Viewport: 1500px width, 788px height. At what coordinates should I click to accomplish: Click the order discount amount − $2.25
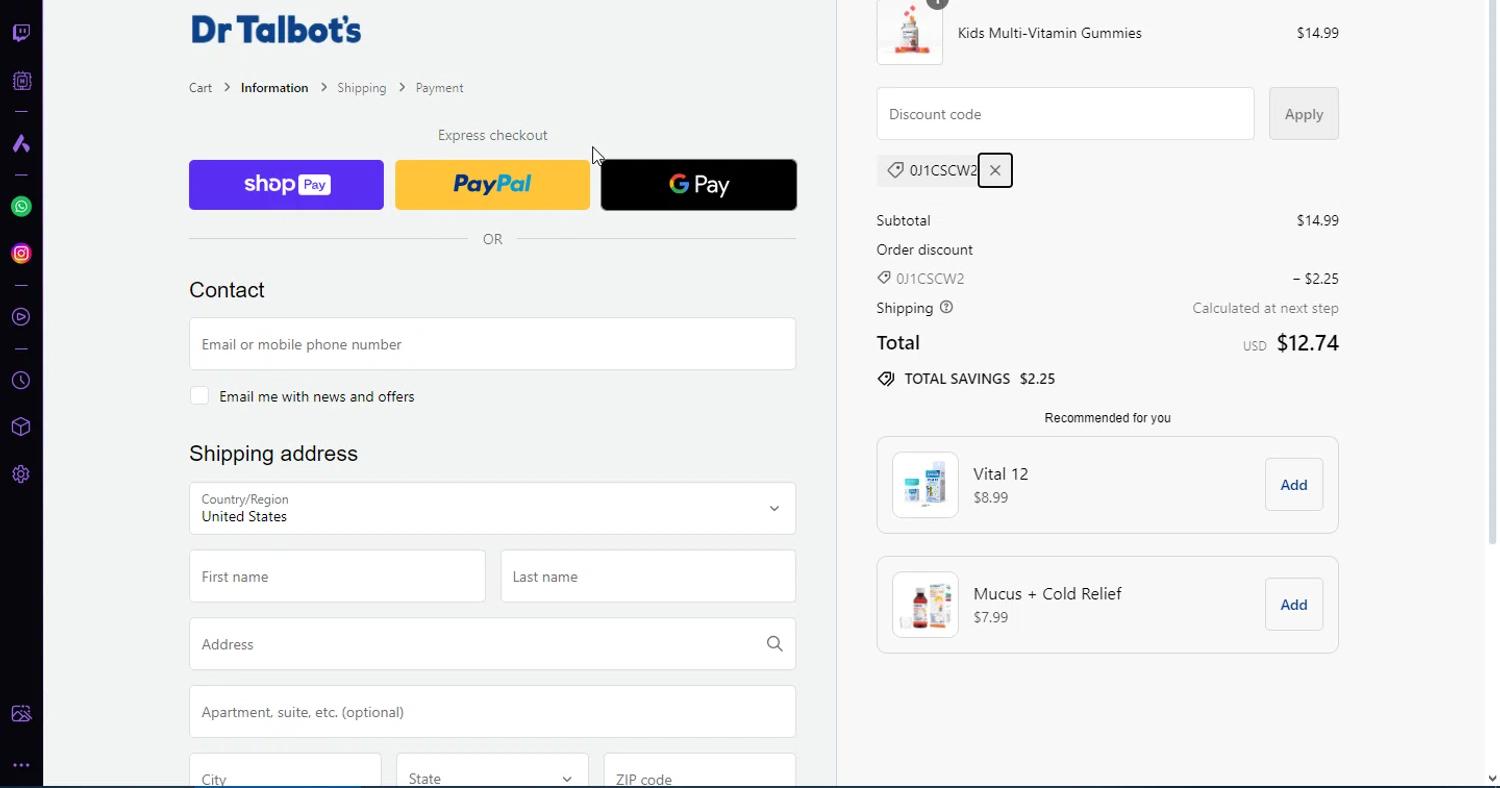[x=1315, y=279]
